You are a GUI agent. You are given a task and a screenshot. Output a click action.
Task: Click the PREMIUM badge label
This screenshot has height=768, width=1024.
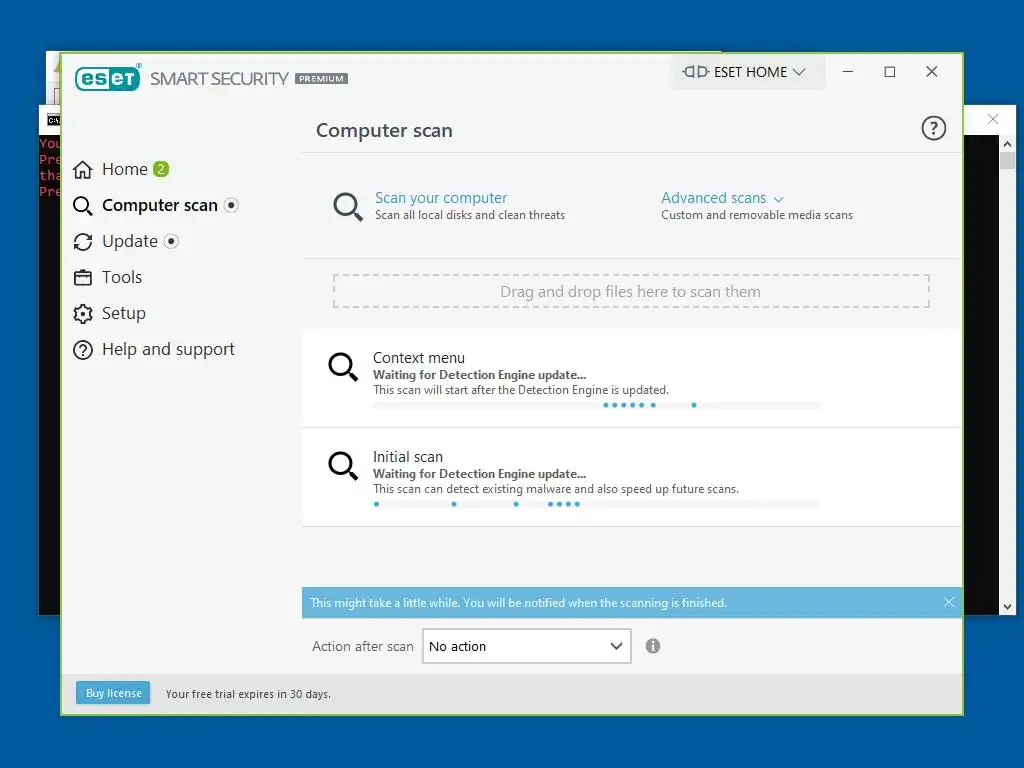(321, 78)
